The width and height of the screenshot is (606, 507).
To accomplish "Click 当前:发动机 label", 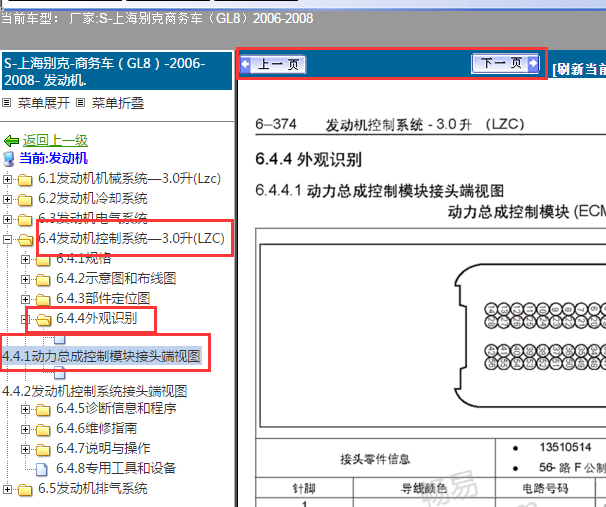I will click(x=53, y=158).
